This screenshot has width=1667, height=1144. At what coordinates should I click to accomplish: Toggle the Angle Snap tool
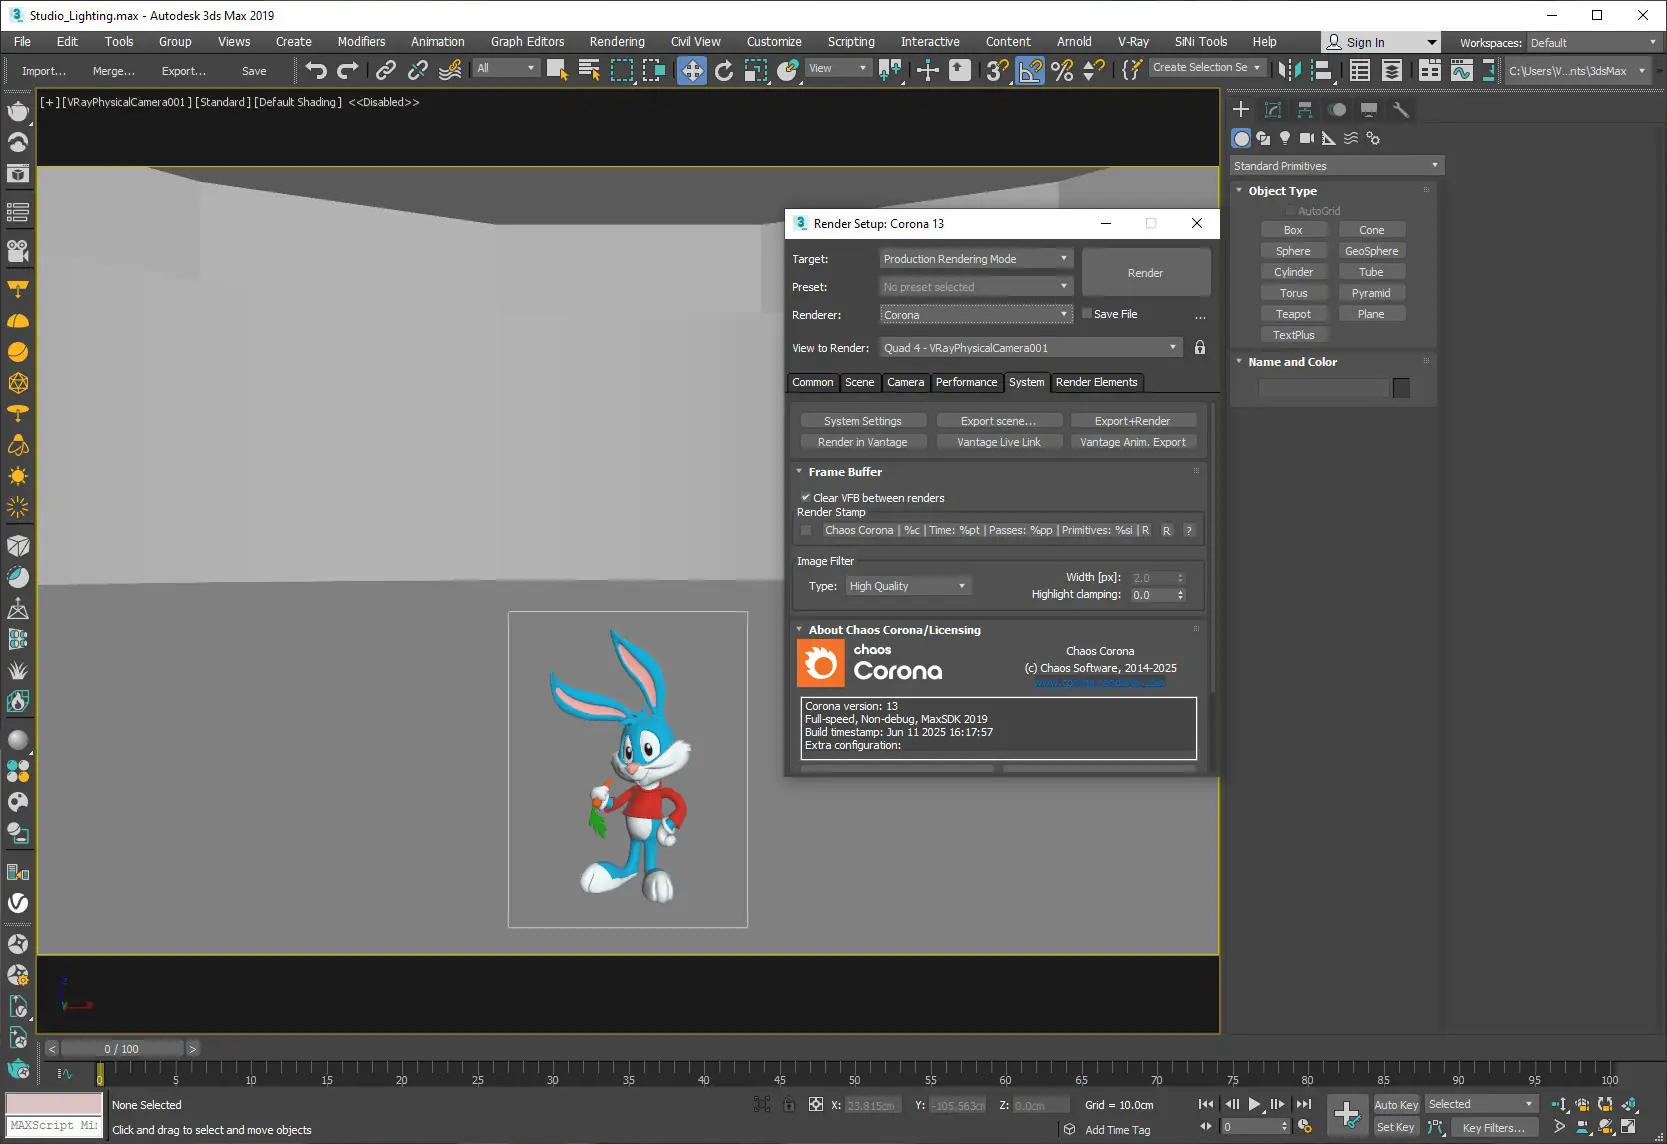1029,70
